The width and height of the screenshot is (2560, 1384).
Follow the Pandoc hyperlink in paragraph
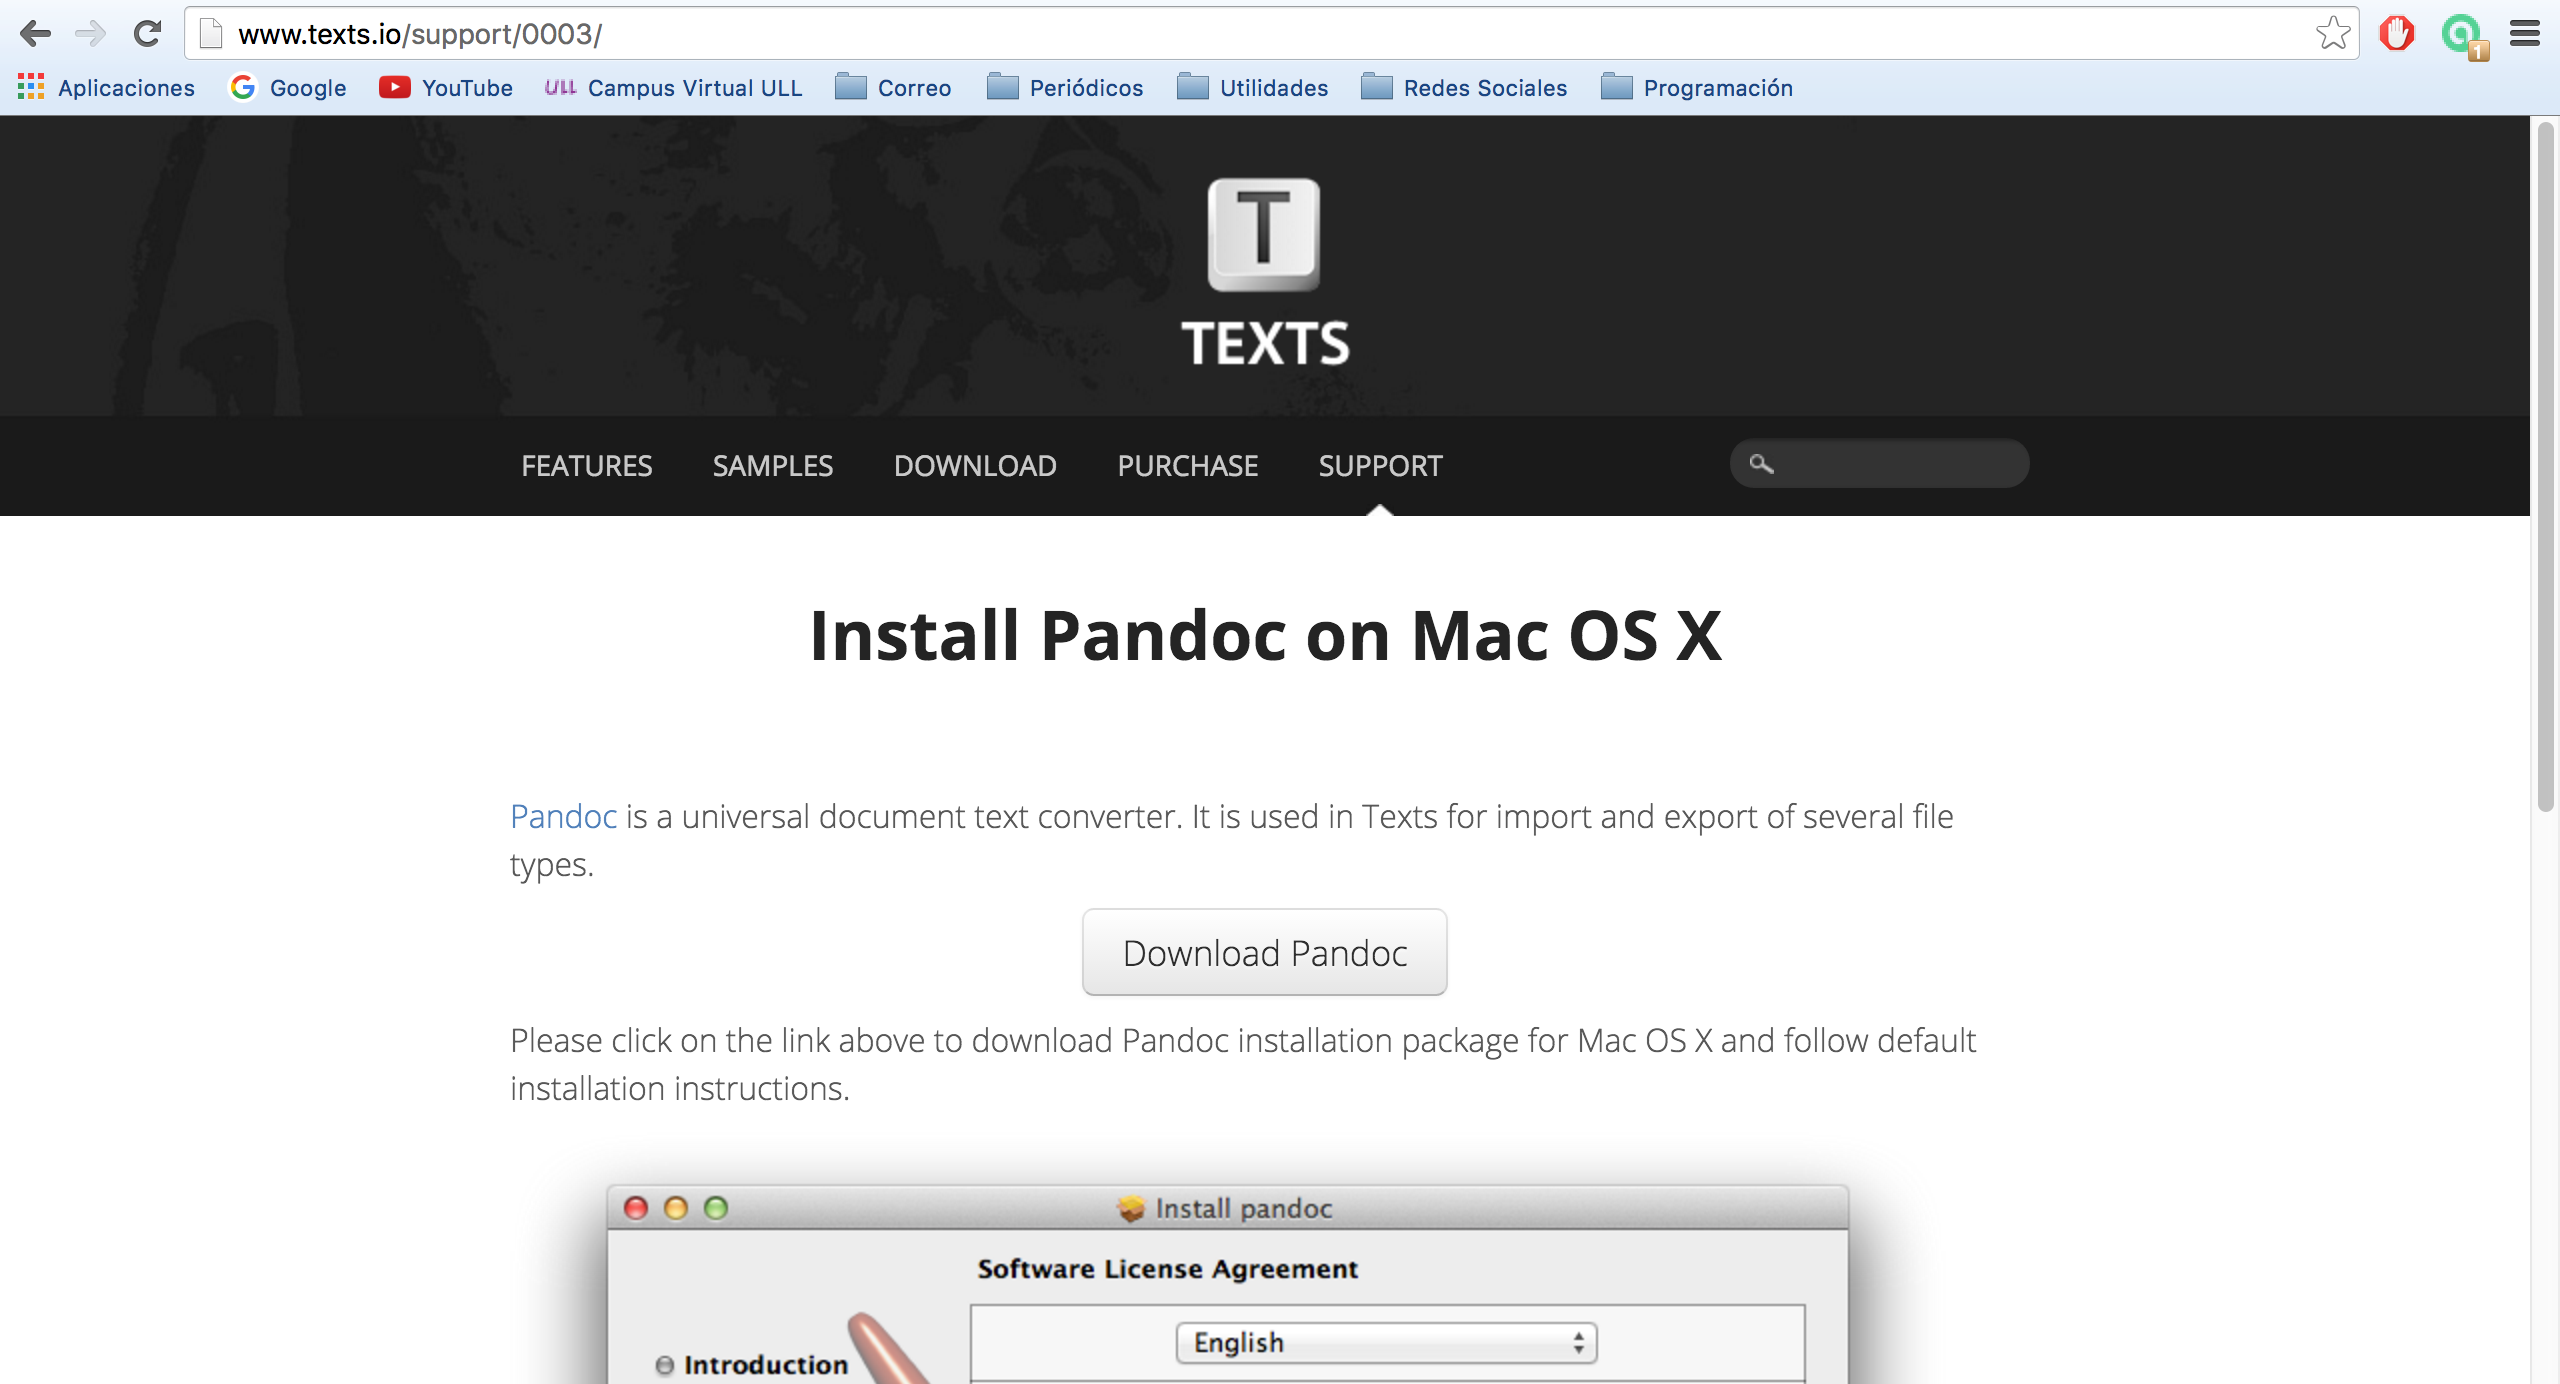(563, 817)
